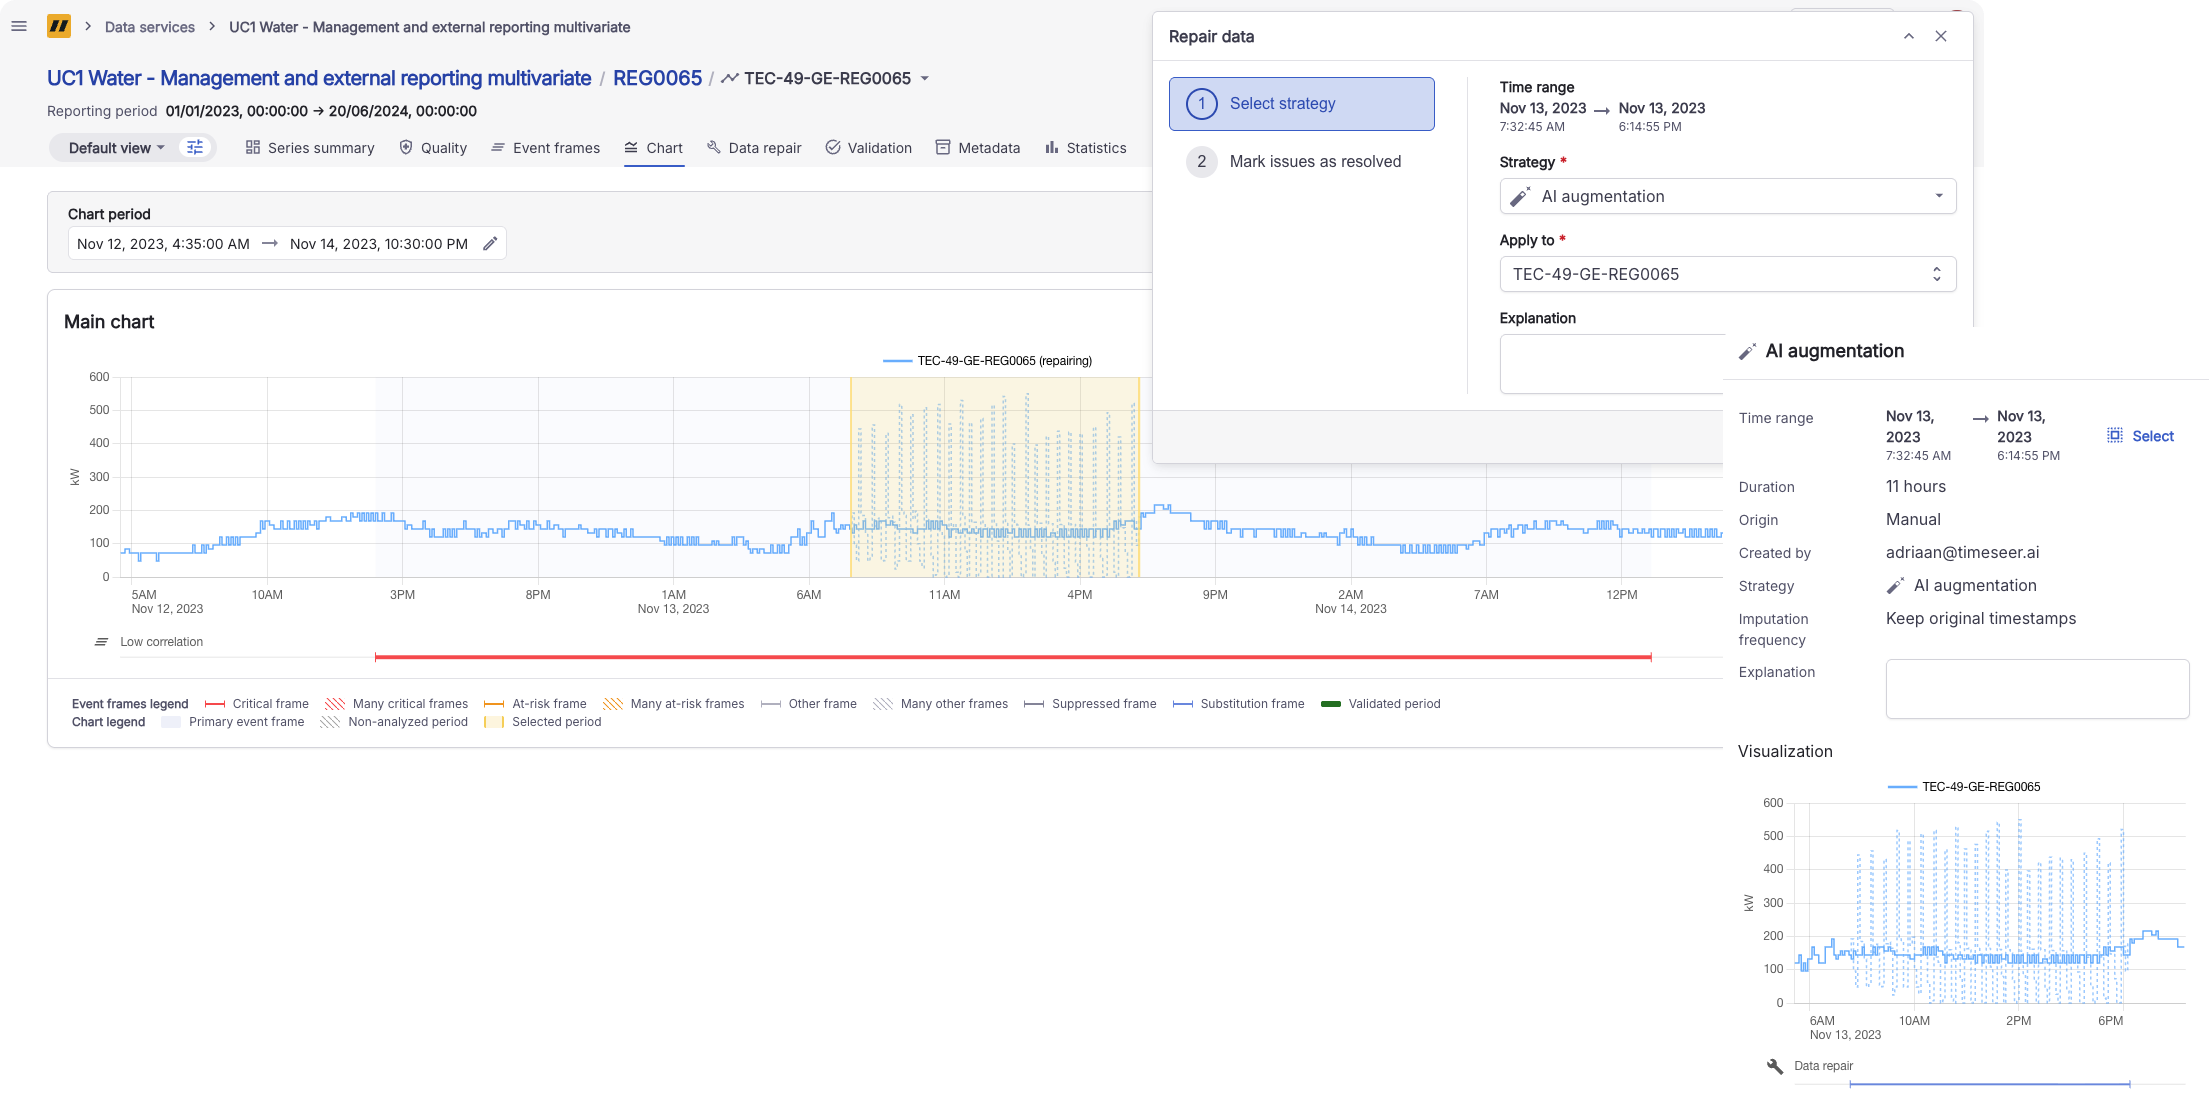Click the Explanation text field in side panel
This screenshot has height=1099, width=2209.
coord(2036,688)
